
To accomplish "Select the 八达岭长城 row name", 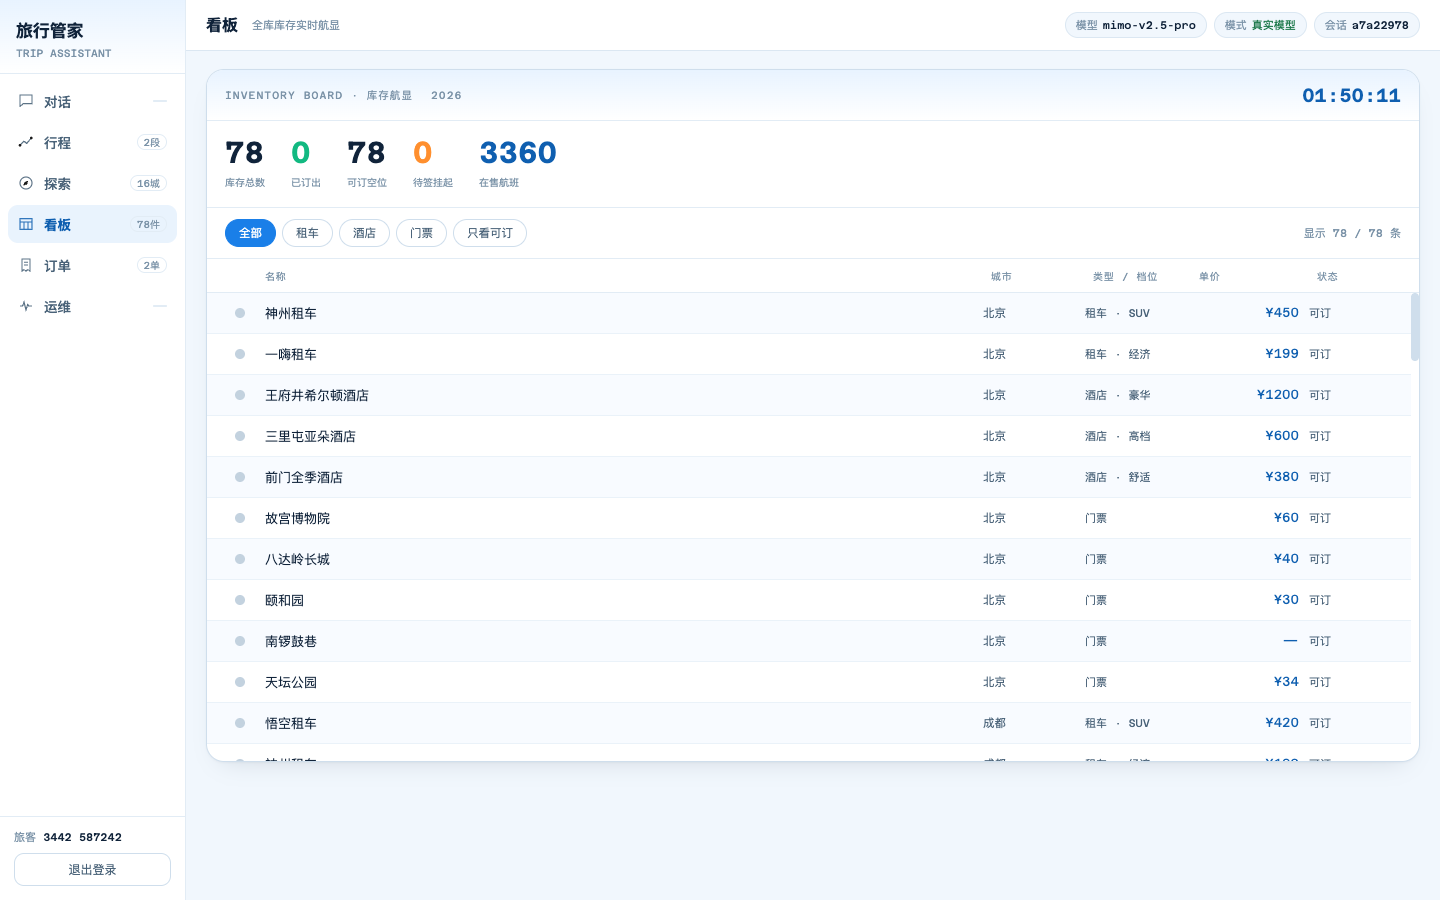I will (297, 559).
